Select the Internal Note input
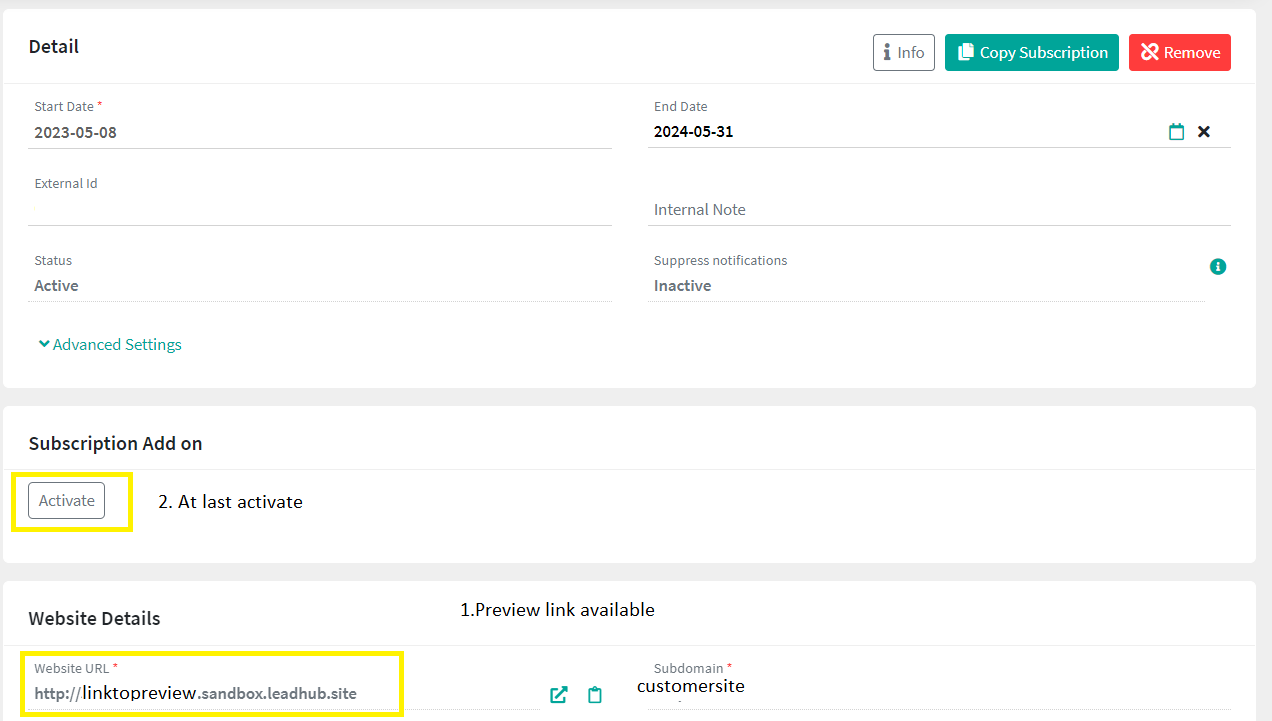The image size is (1272, 721). tap(938, 210)
